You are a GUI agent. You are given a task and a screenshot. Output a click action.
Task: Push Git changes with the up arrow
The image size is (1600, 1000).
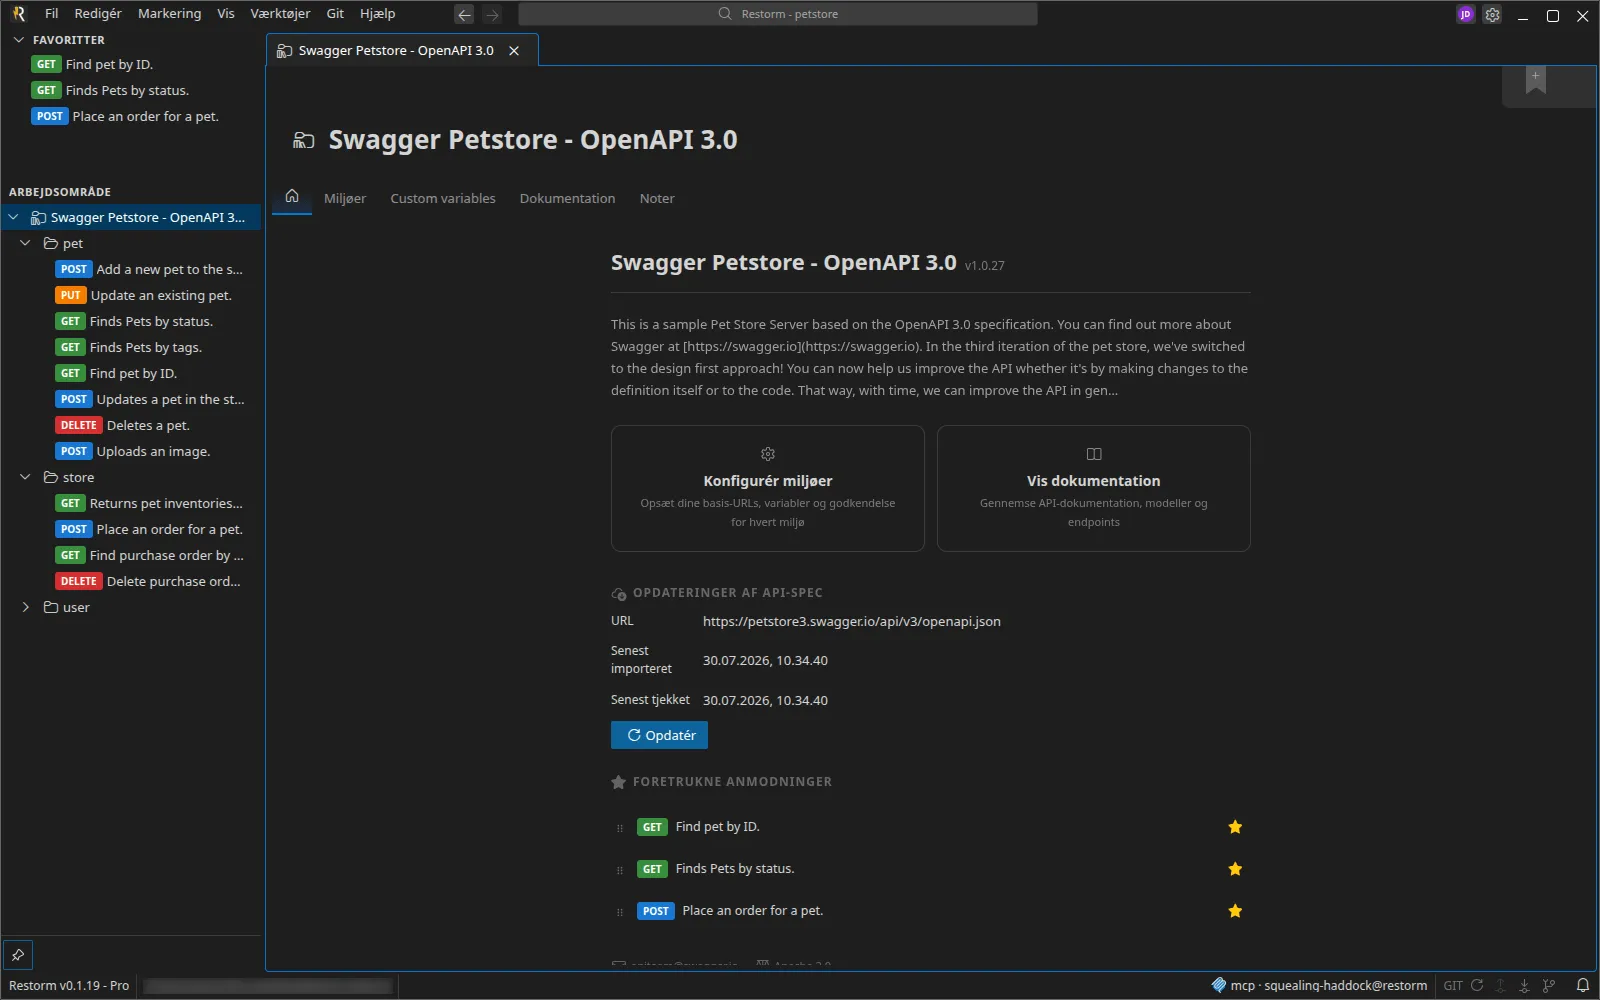[1501, 985]
